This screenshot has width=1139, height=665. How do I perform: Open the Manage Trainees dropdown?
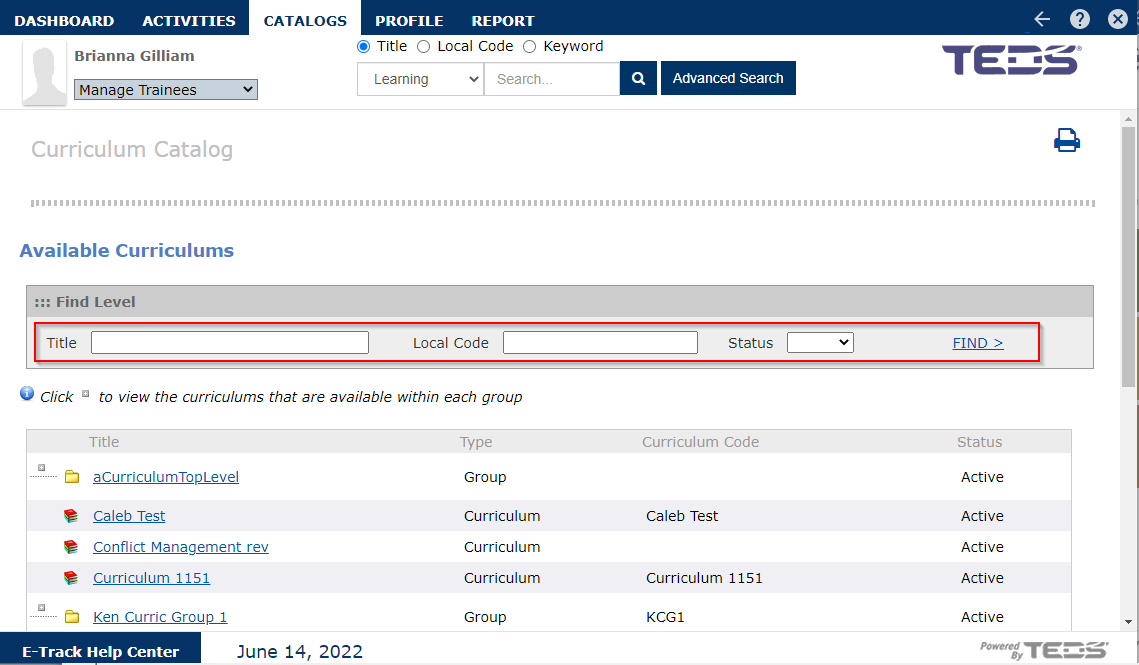point(166,90)
